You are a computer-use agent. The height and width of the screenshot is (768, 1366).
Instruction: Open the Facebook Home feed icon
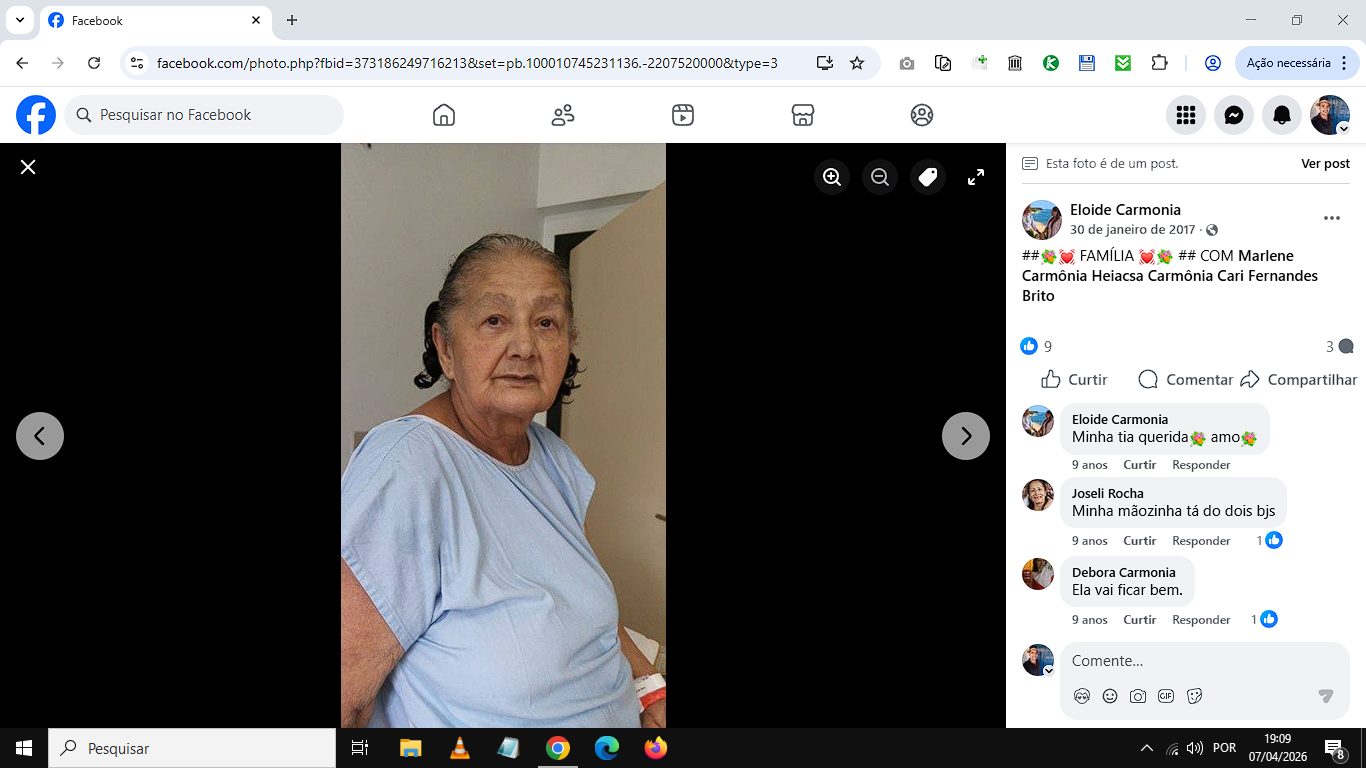pyautogui.click(x=444, y=115)
